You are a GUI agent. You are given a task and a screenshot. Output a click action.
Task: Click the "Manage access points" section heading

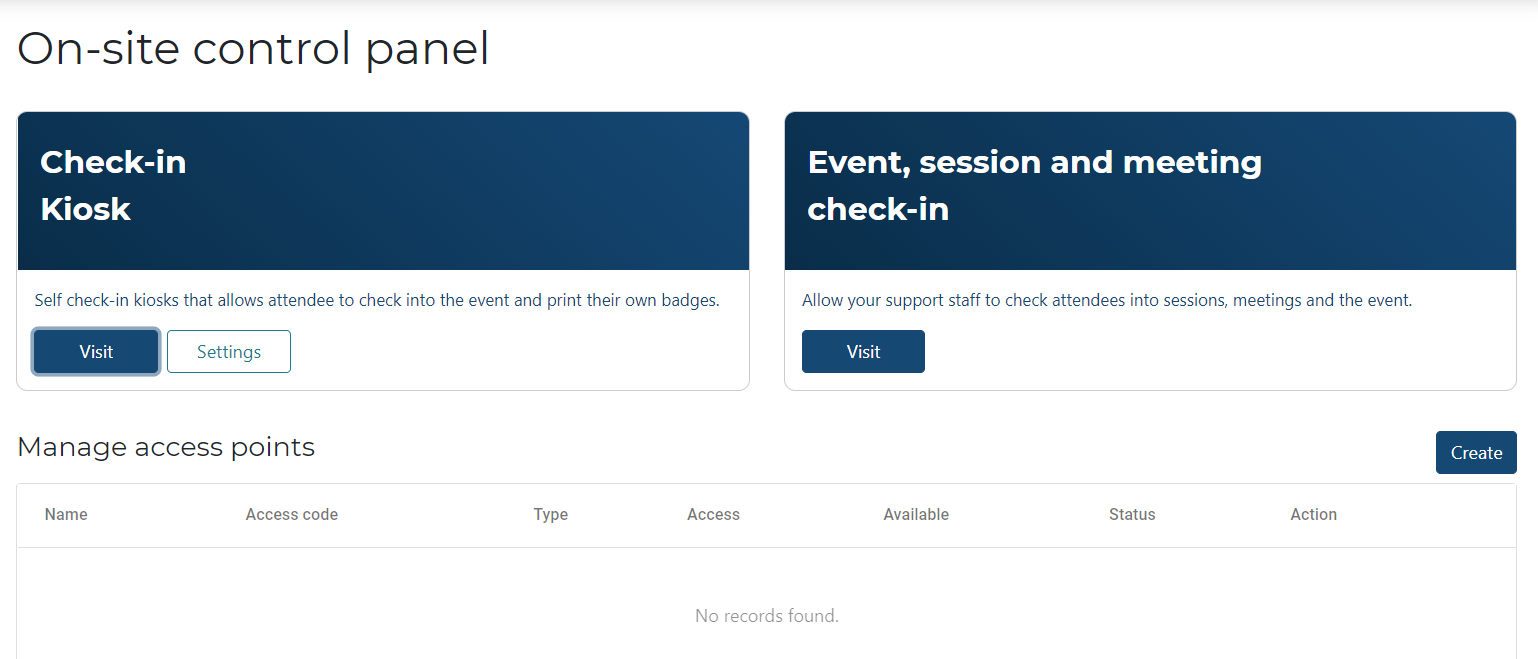coord(166,447)
